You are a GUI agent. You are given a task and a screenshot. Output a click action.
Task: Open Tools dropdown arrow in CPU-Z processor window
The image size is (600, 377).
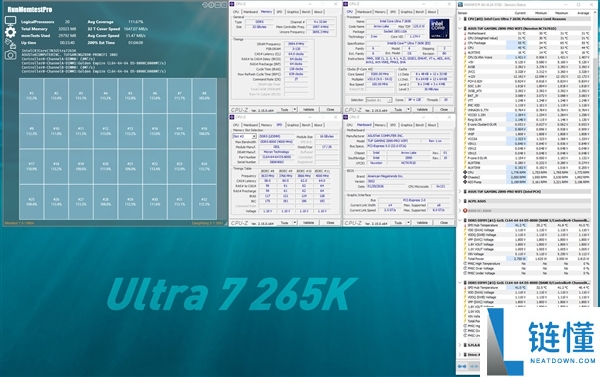click(x=408, y=109)
